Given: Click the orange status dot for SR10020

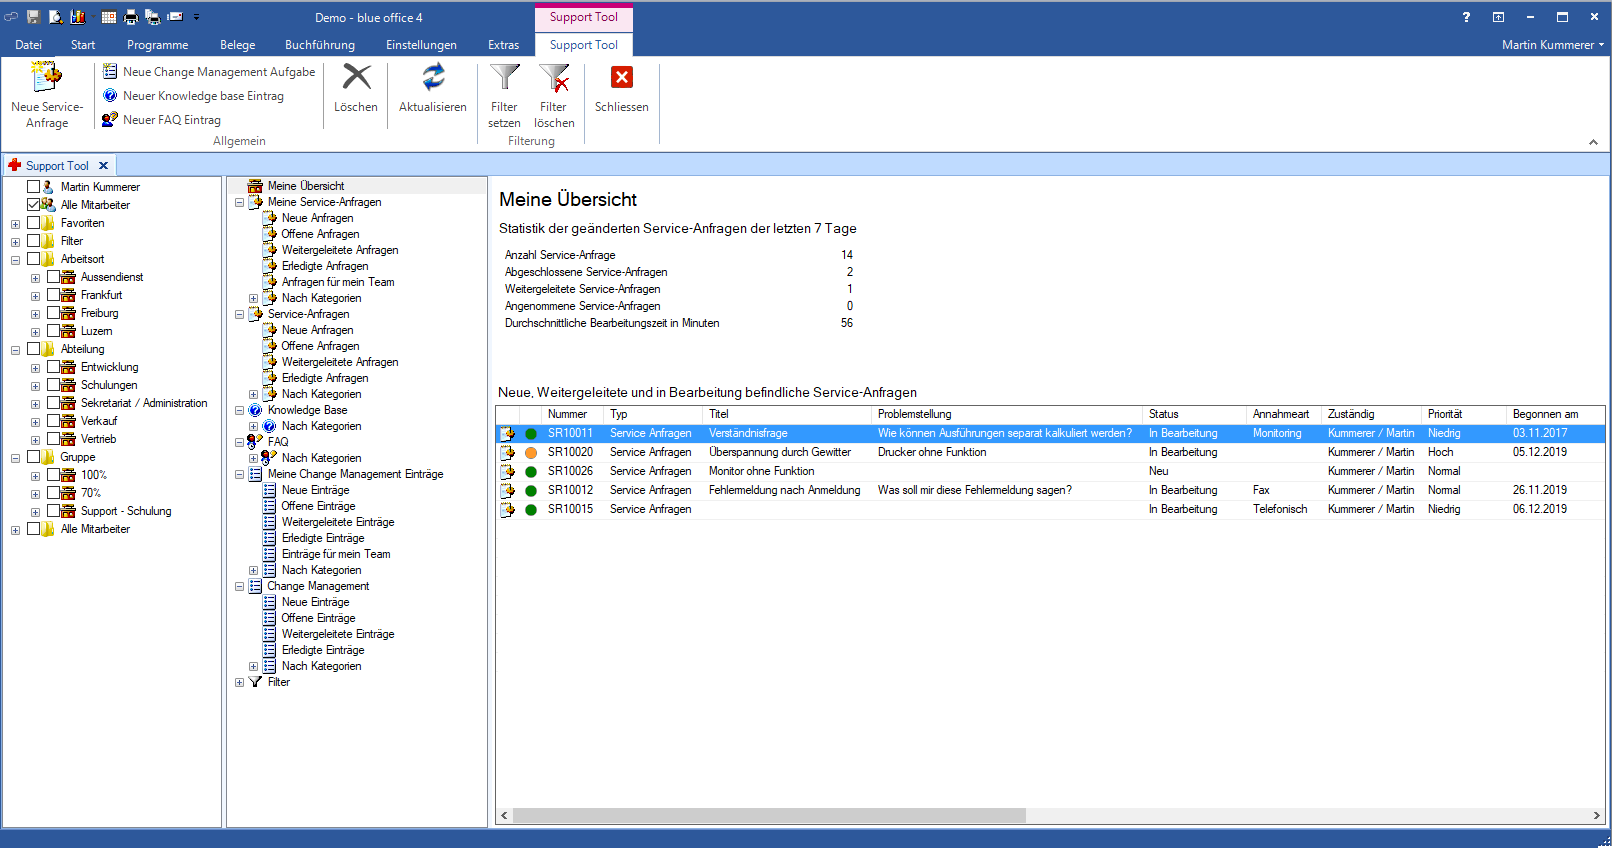Looking at the screenshot, I should (531, 453).
